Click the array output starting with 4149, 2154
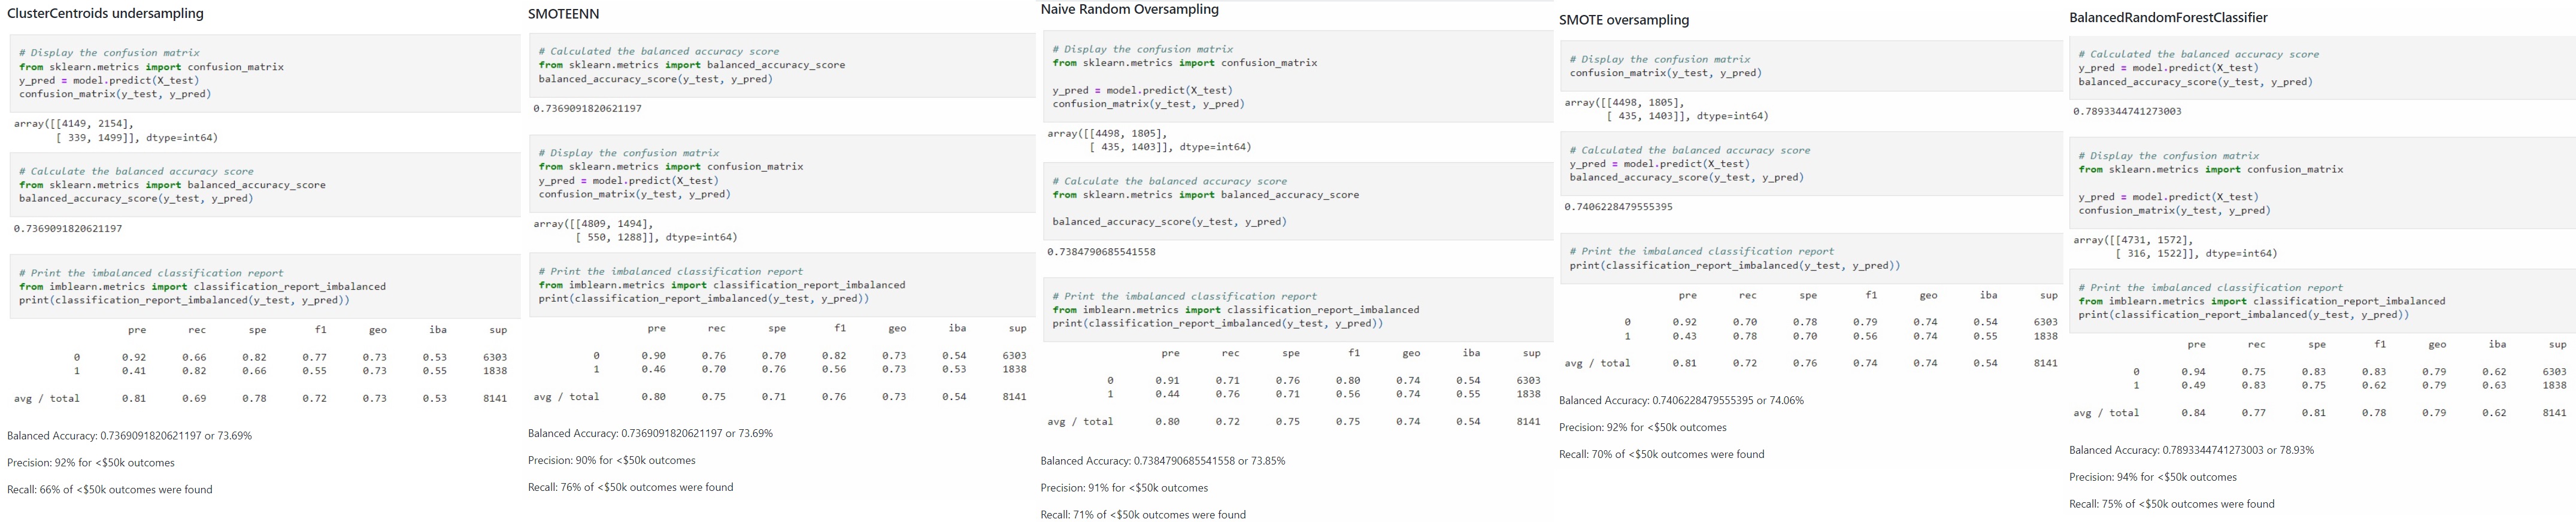Screen dimensions: 2576x522 (x=115, y=131)
